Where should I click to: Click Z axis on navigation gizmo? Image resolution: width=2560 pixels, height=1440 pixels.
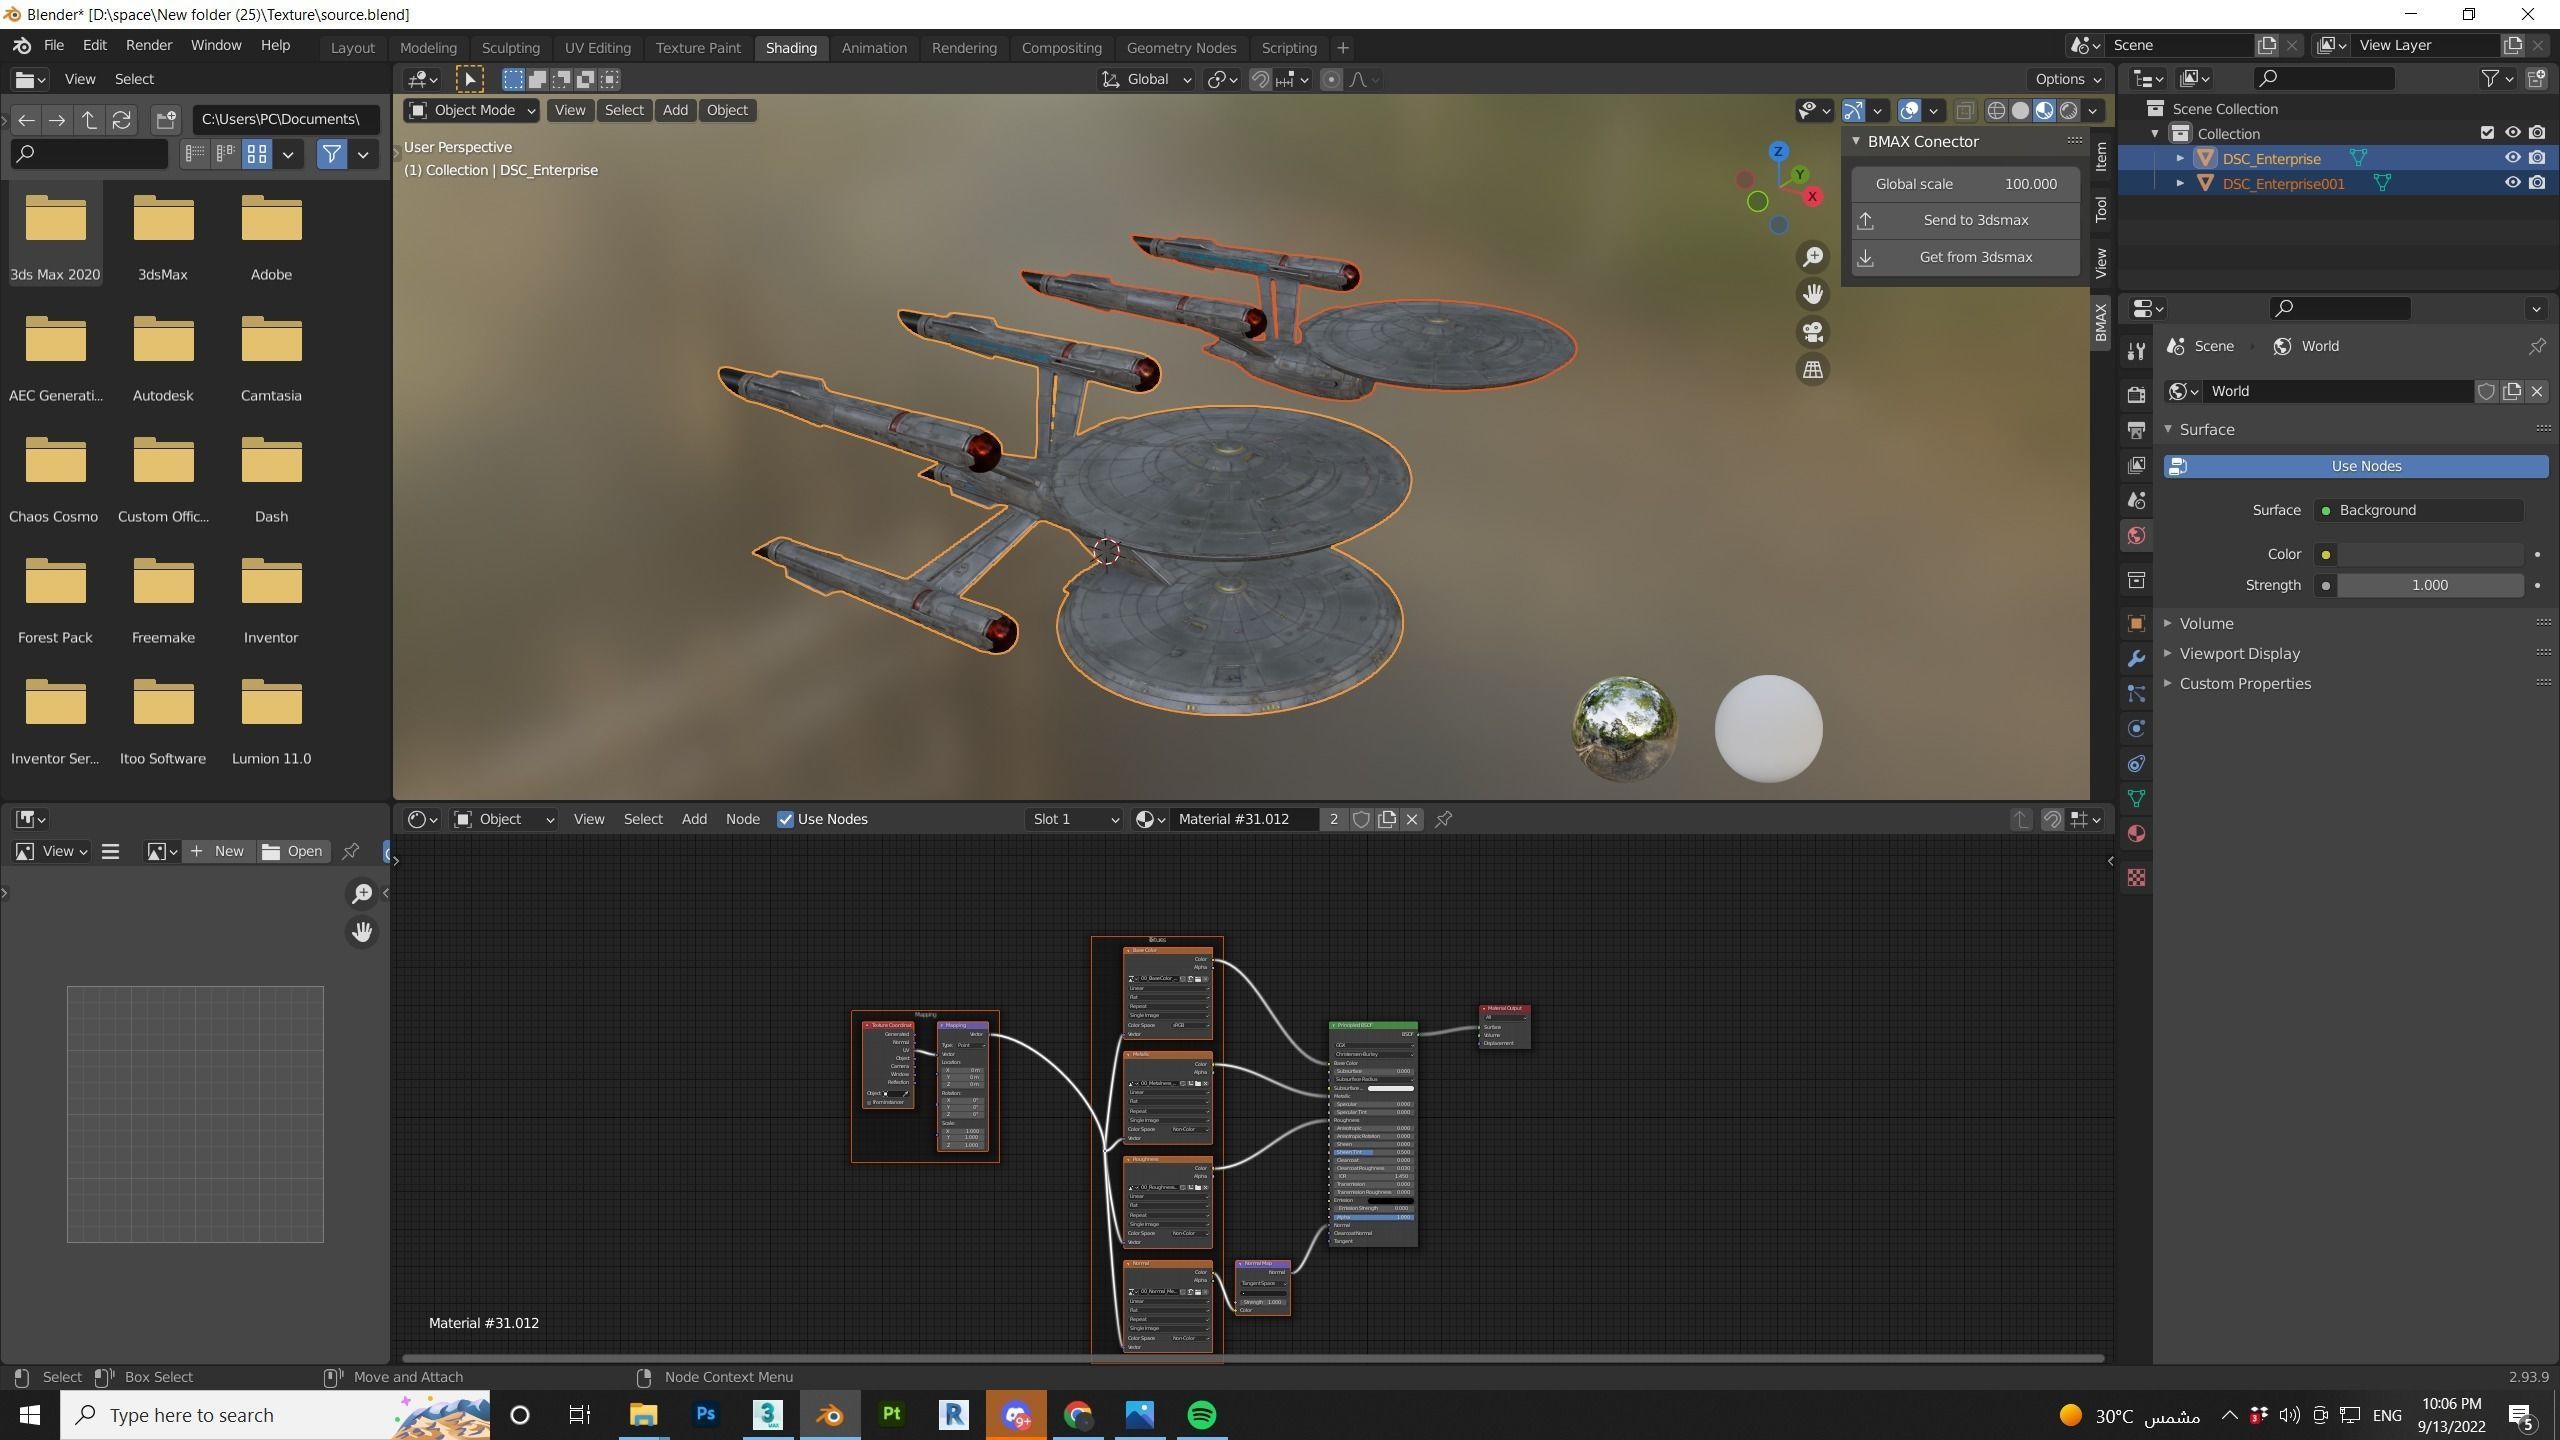(1778, 152)
